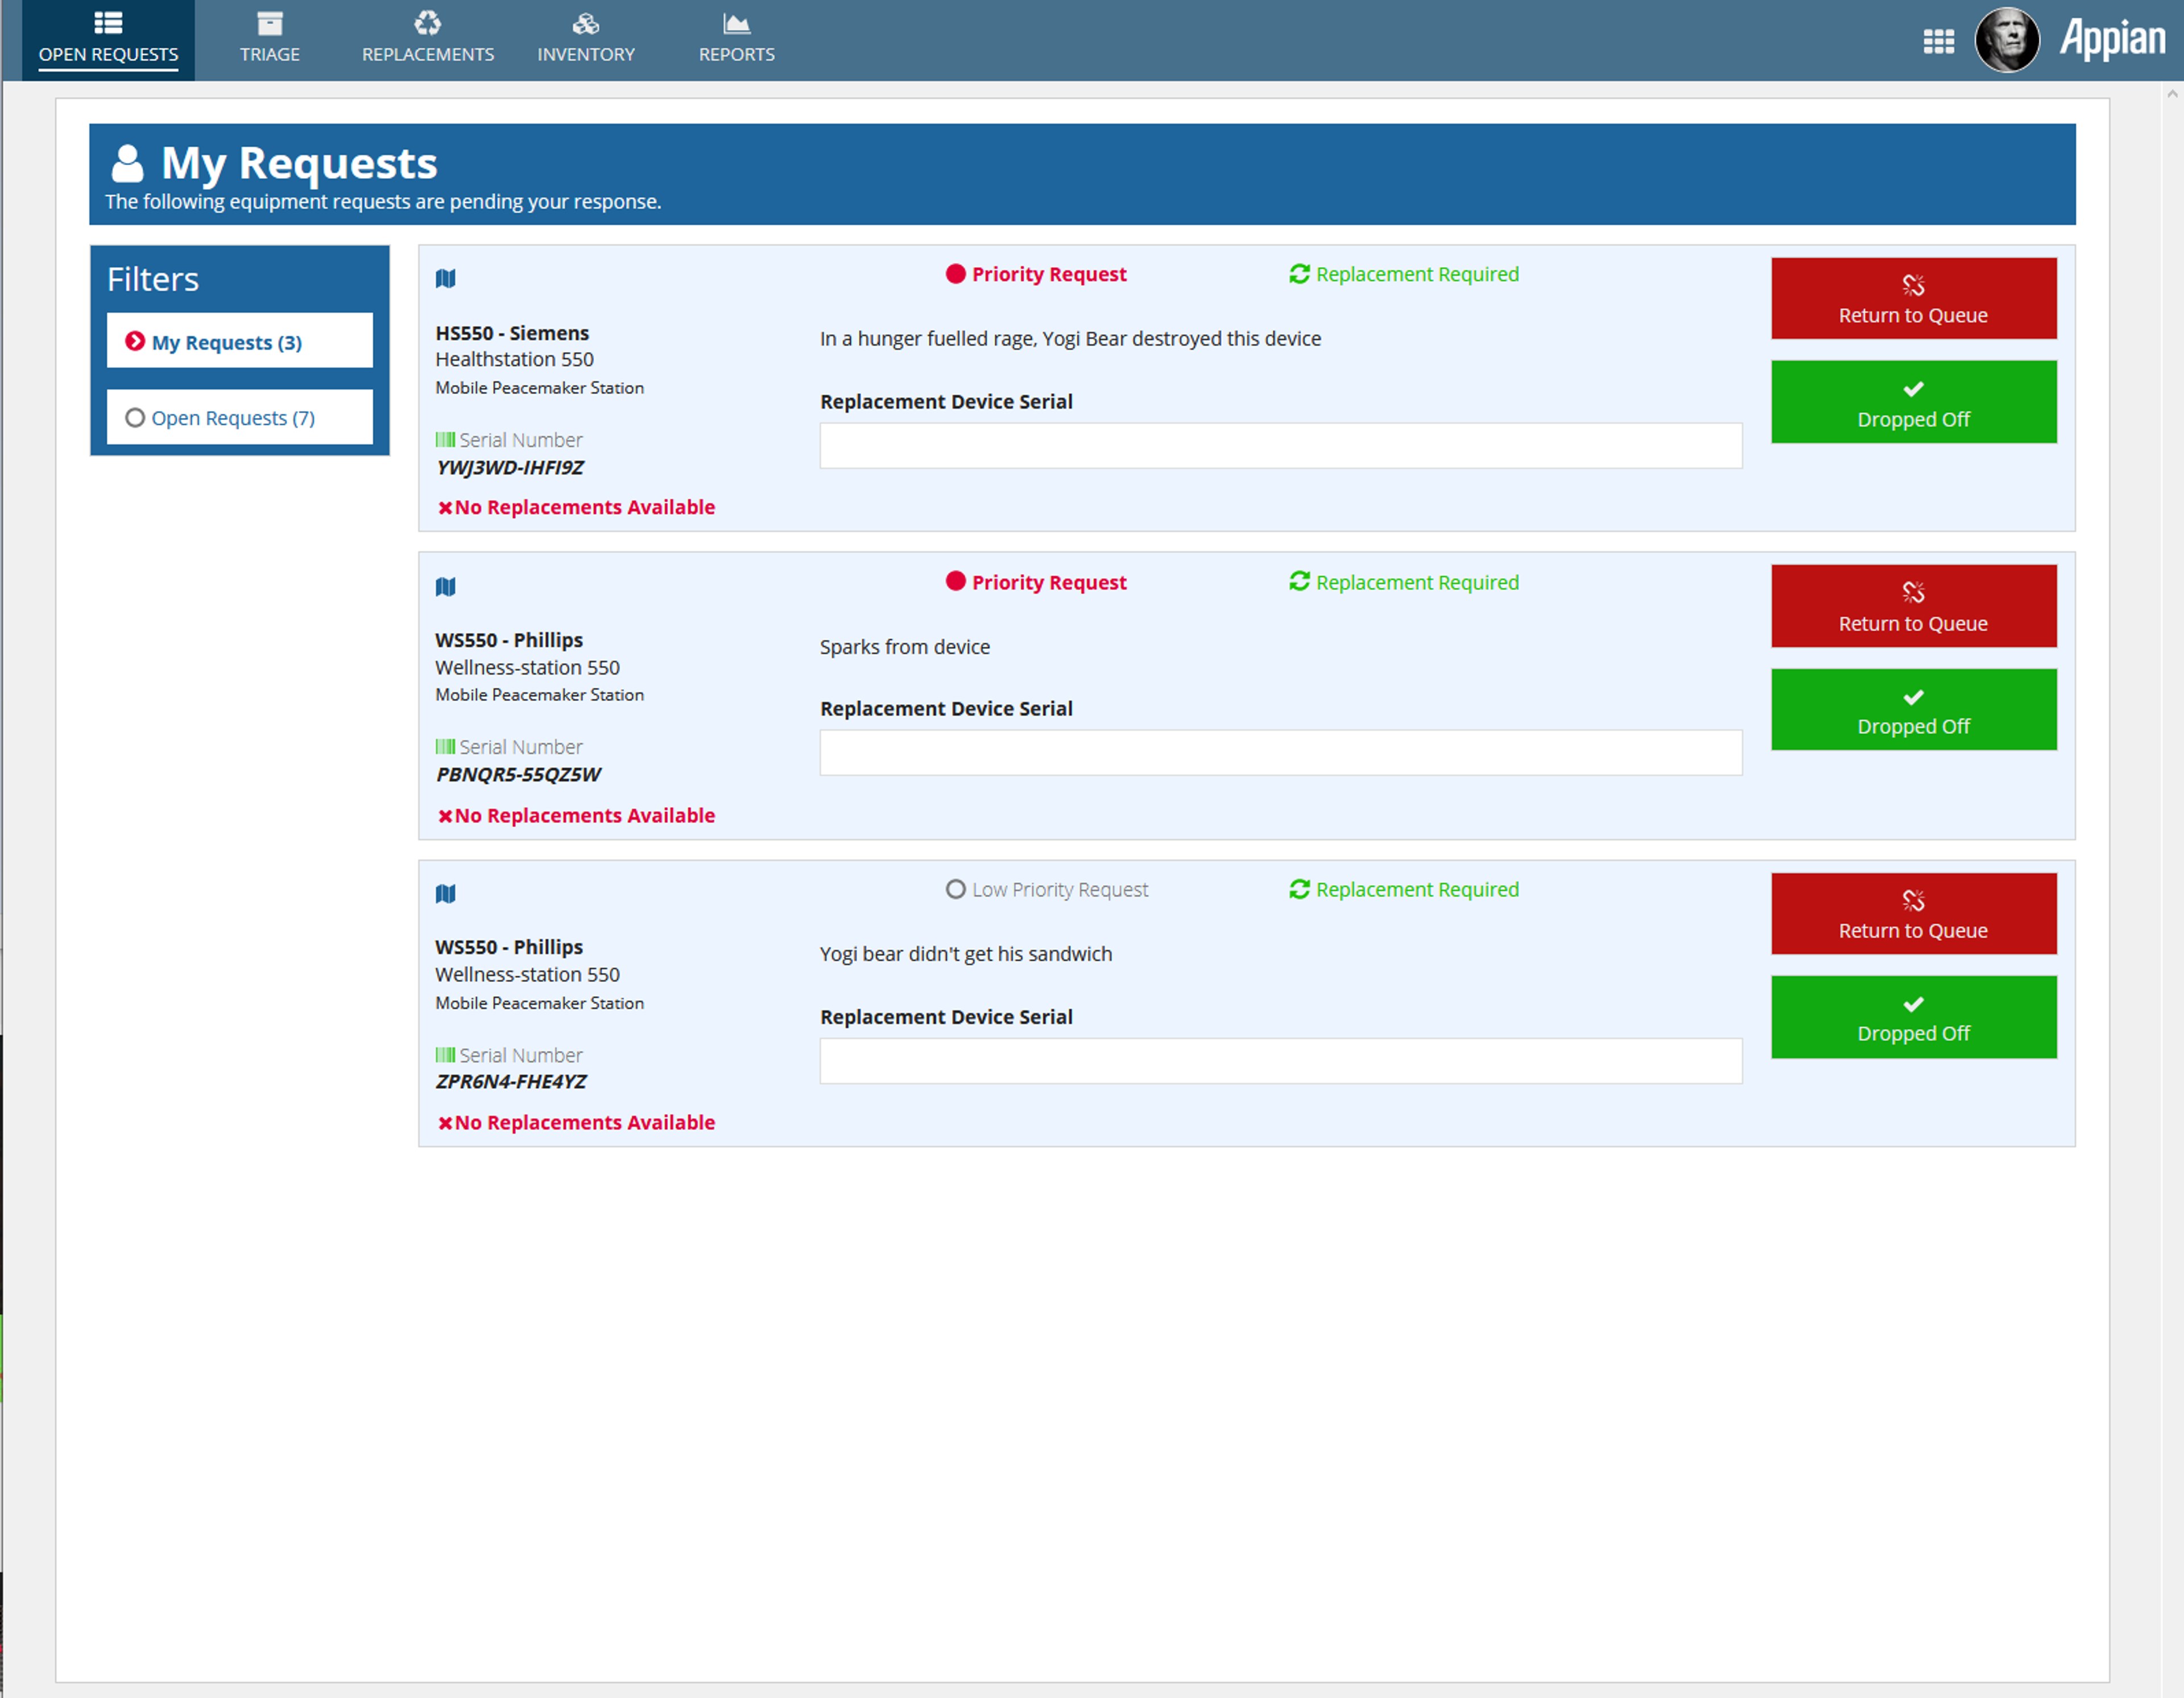Click the Open Requests list icon in navbar
This screenshot has width=2184, height=1698.
pos(108,22)
